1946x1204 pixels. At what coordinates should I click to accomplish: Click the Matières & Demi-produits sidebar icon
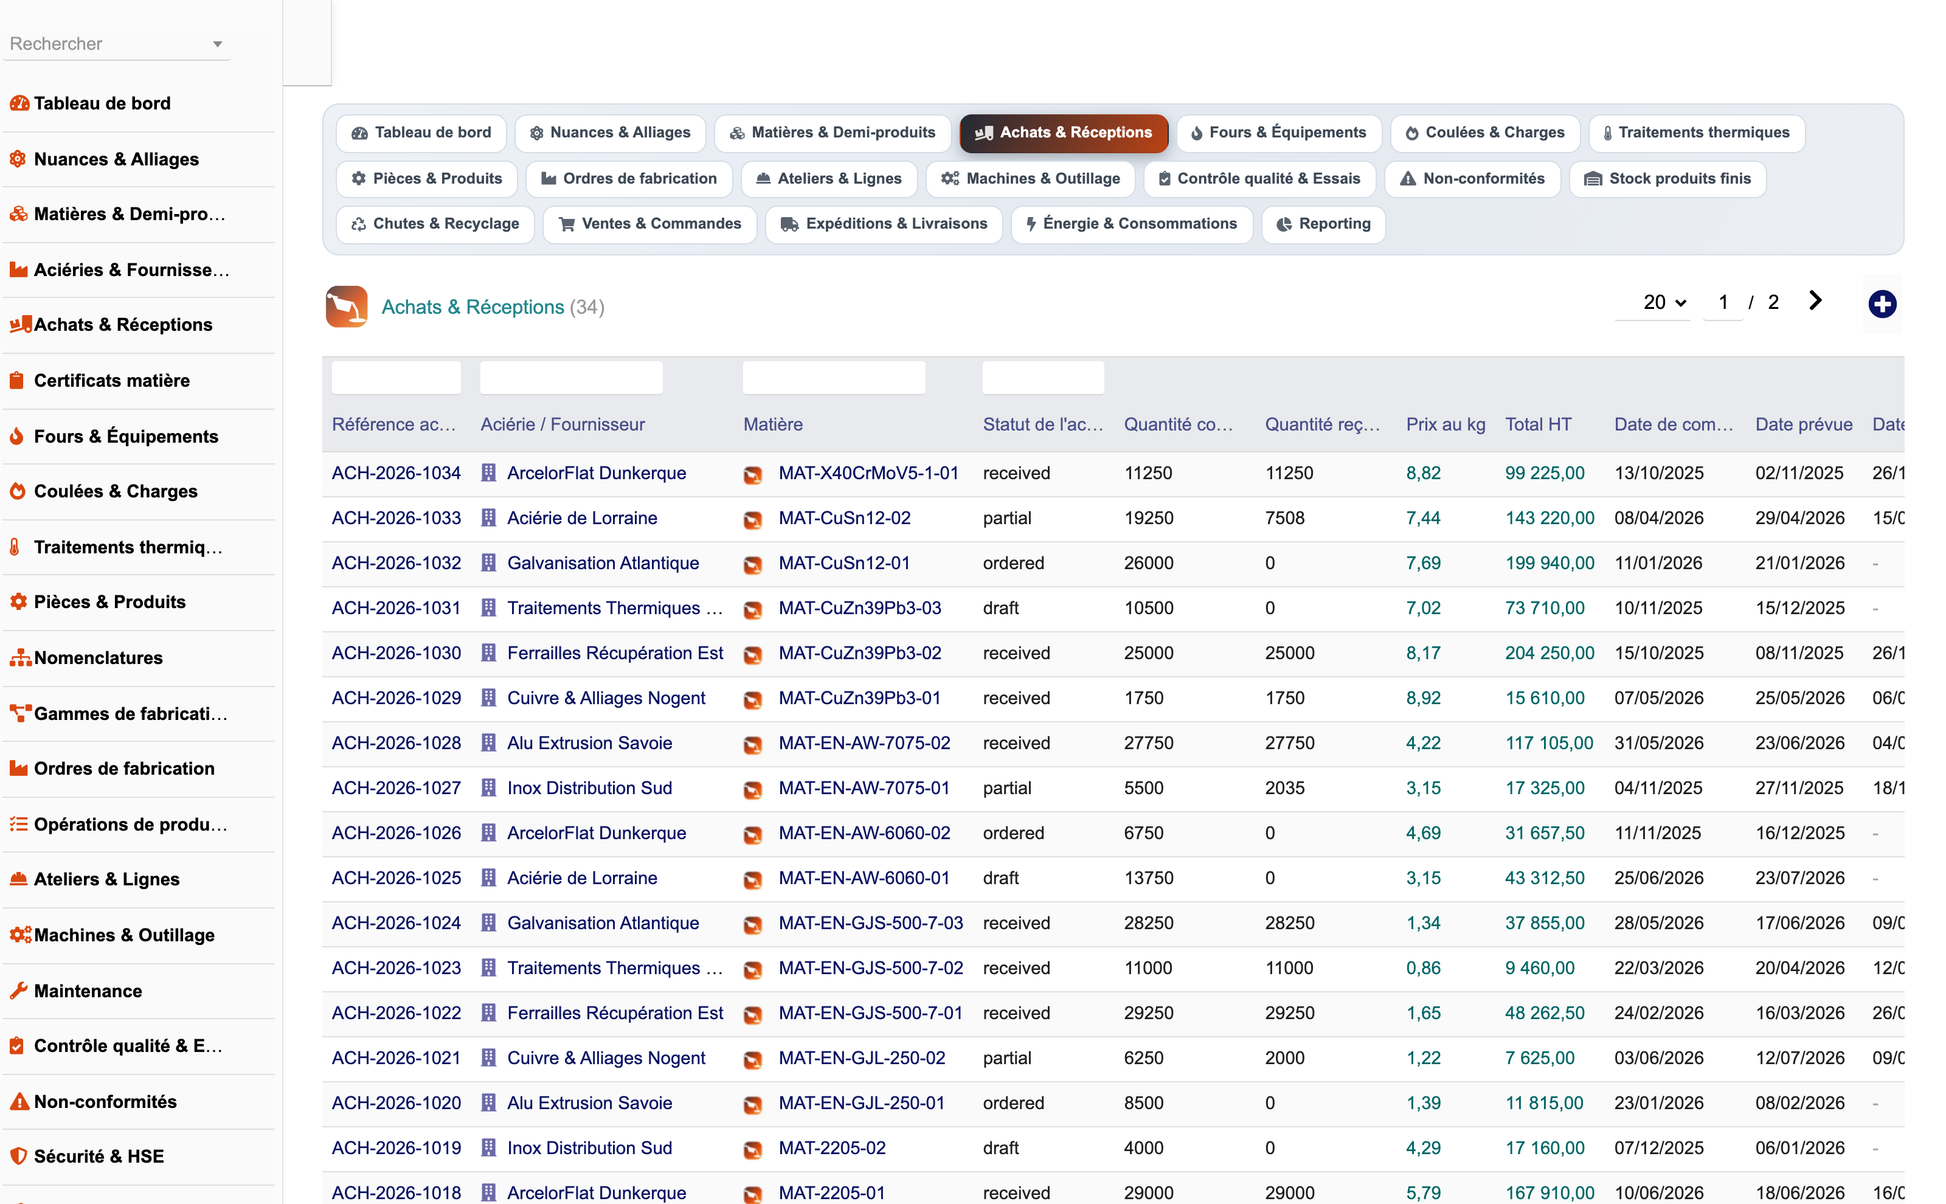click(18, 214)
